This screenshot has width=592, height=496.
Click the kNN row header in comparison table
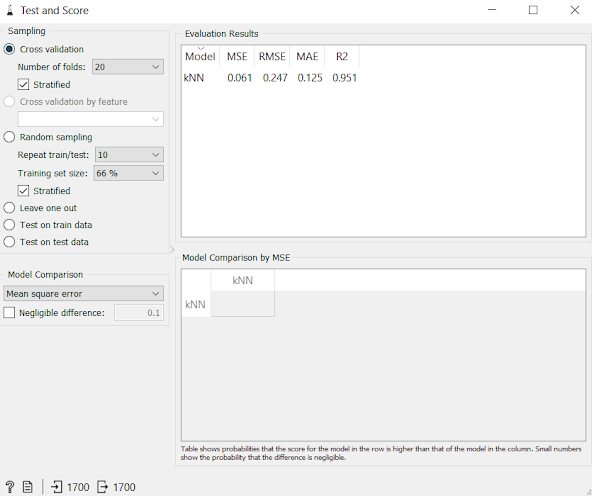pos(196,304)
